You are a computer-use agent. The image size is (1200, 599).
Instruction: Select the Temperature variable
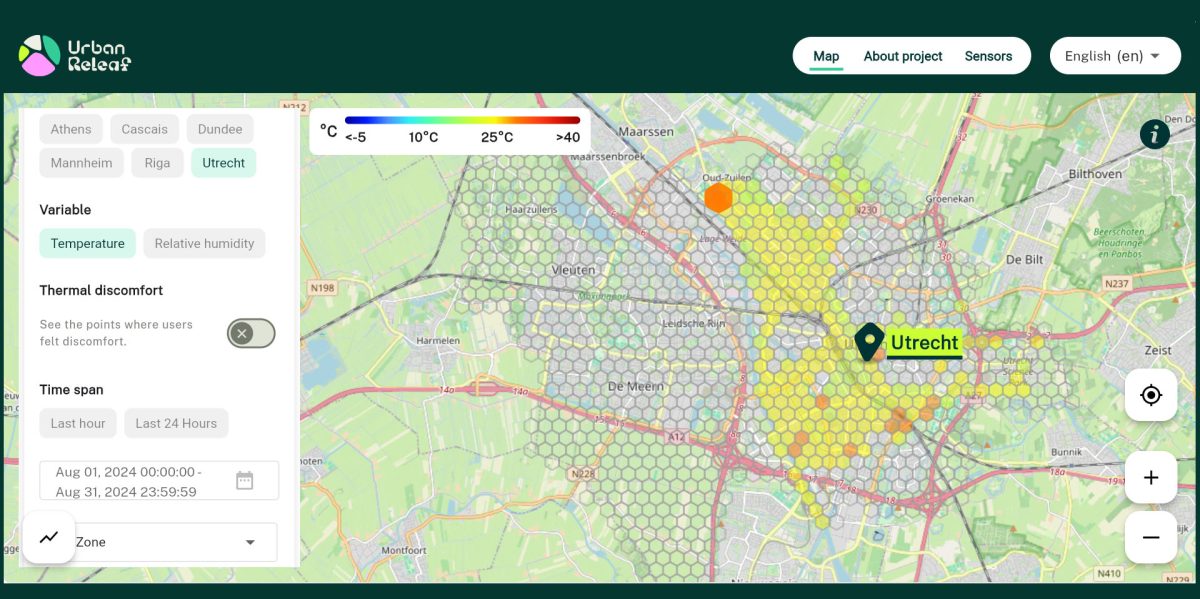pos(88,243)
